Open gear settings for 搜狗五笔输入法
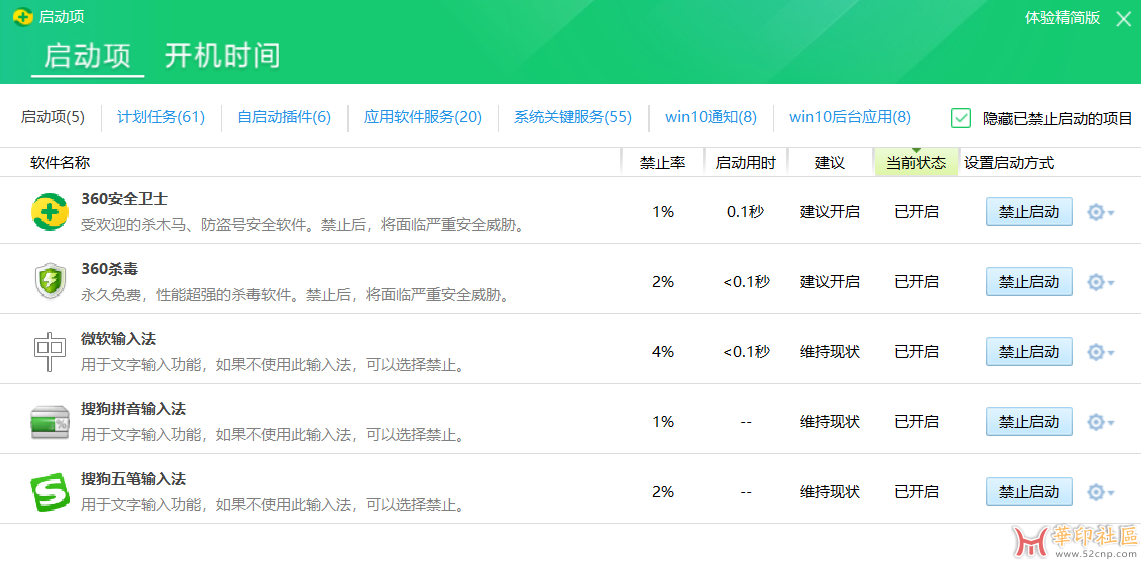1141x561 pixels. tap(1100, 493)
